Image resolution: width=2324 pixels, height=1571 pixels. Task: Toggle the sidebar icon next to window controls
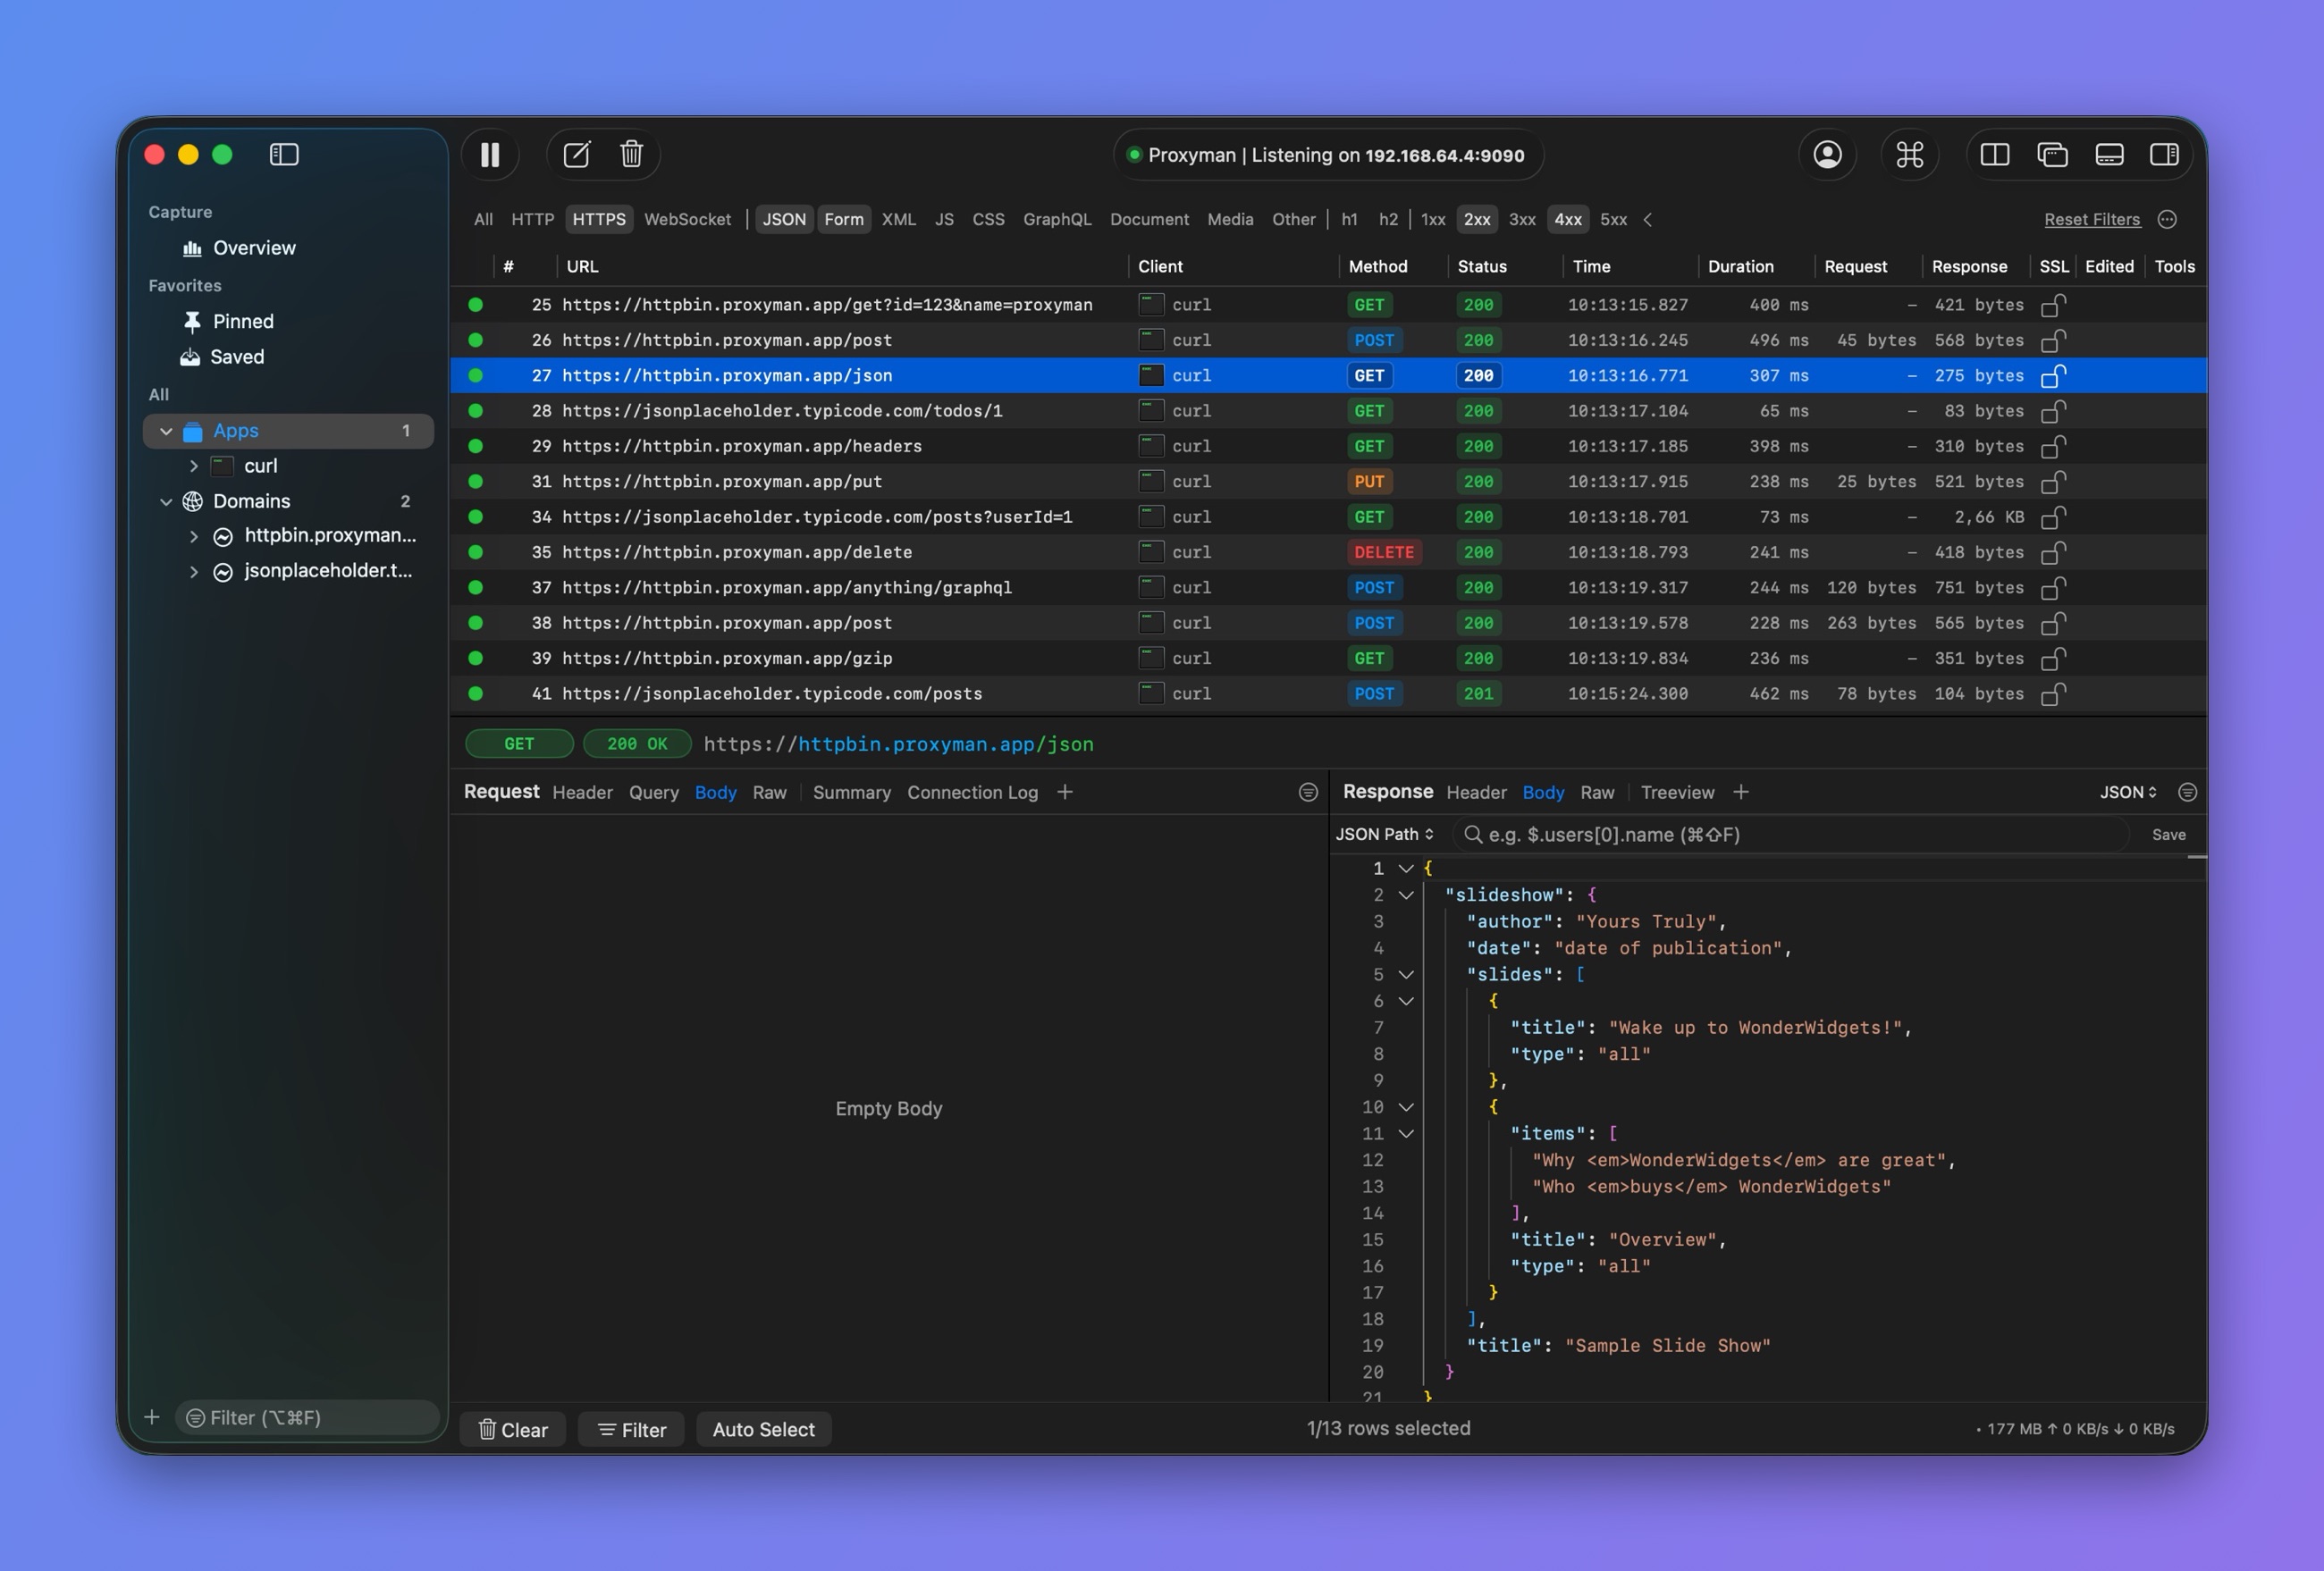tap(284, 154)
